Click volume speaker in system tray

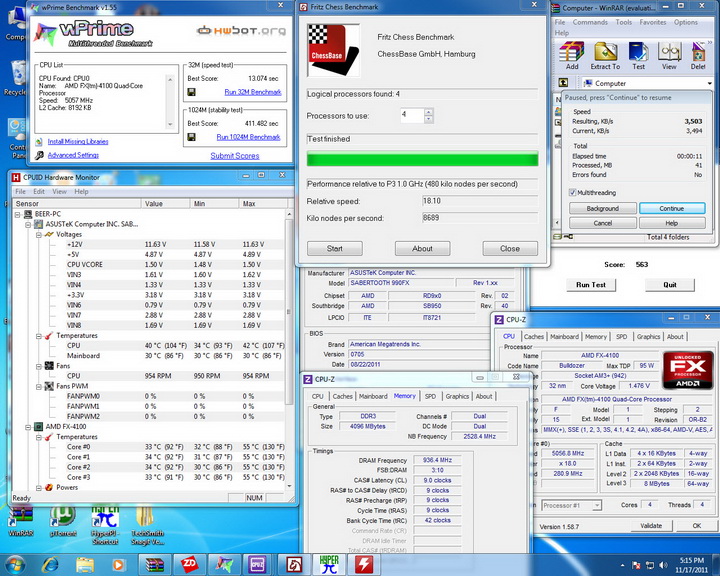pos(663,565)
